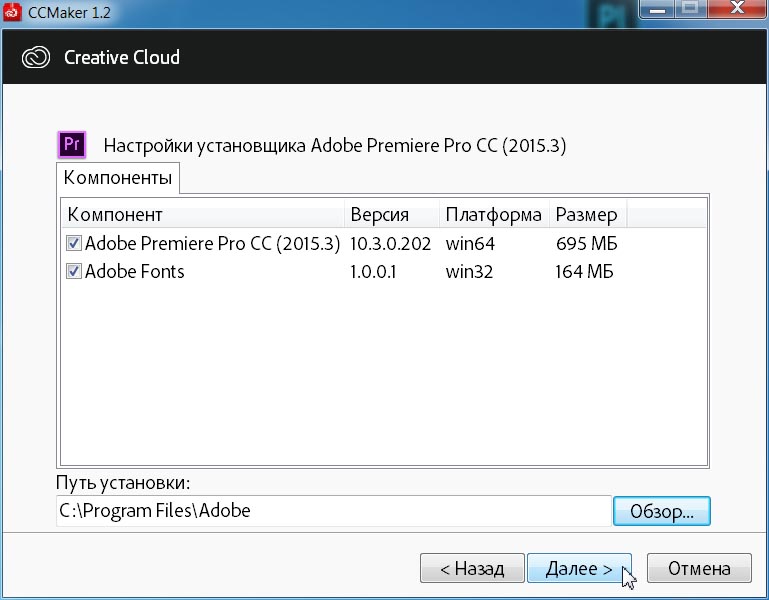769x600 pixels.
Task: Click the Версия column header
Action: coord(390,215)
